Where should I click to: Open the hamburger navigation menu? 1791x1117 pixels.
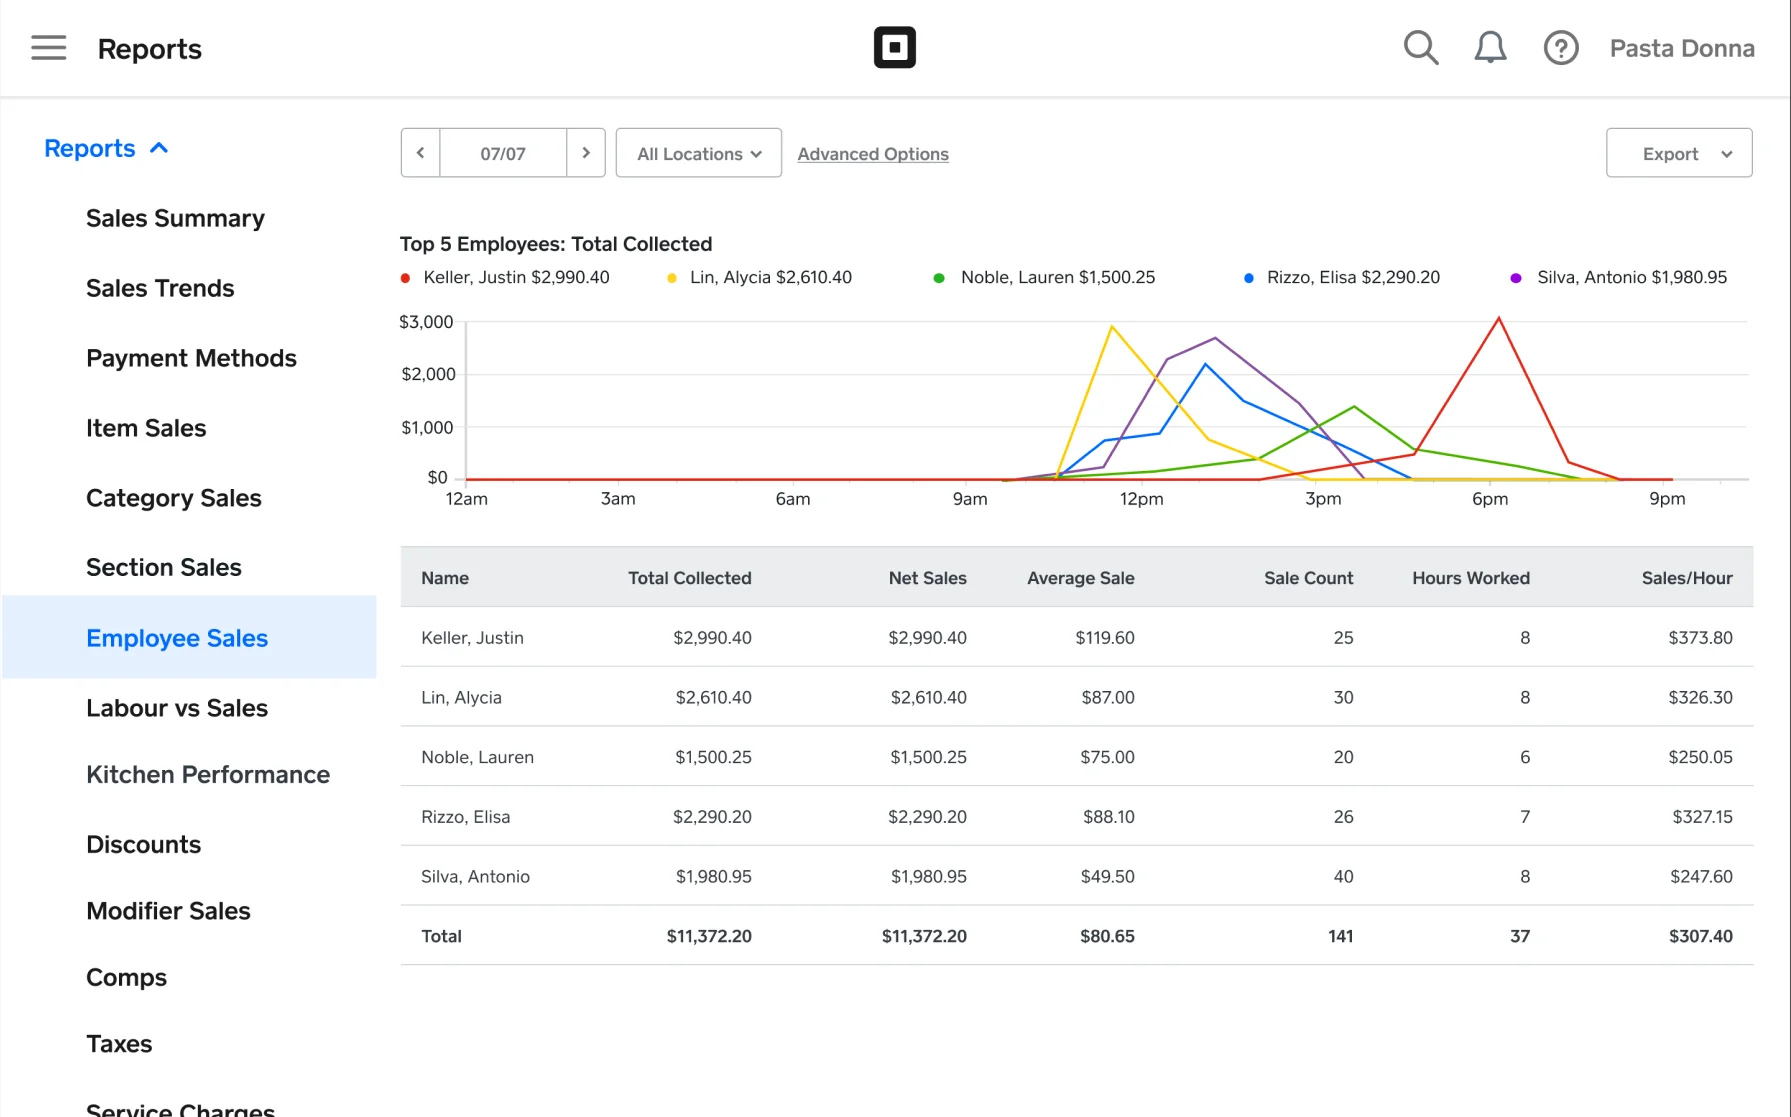(48, 48)
